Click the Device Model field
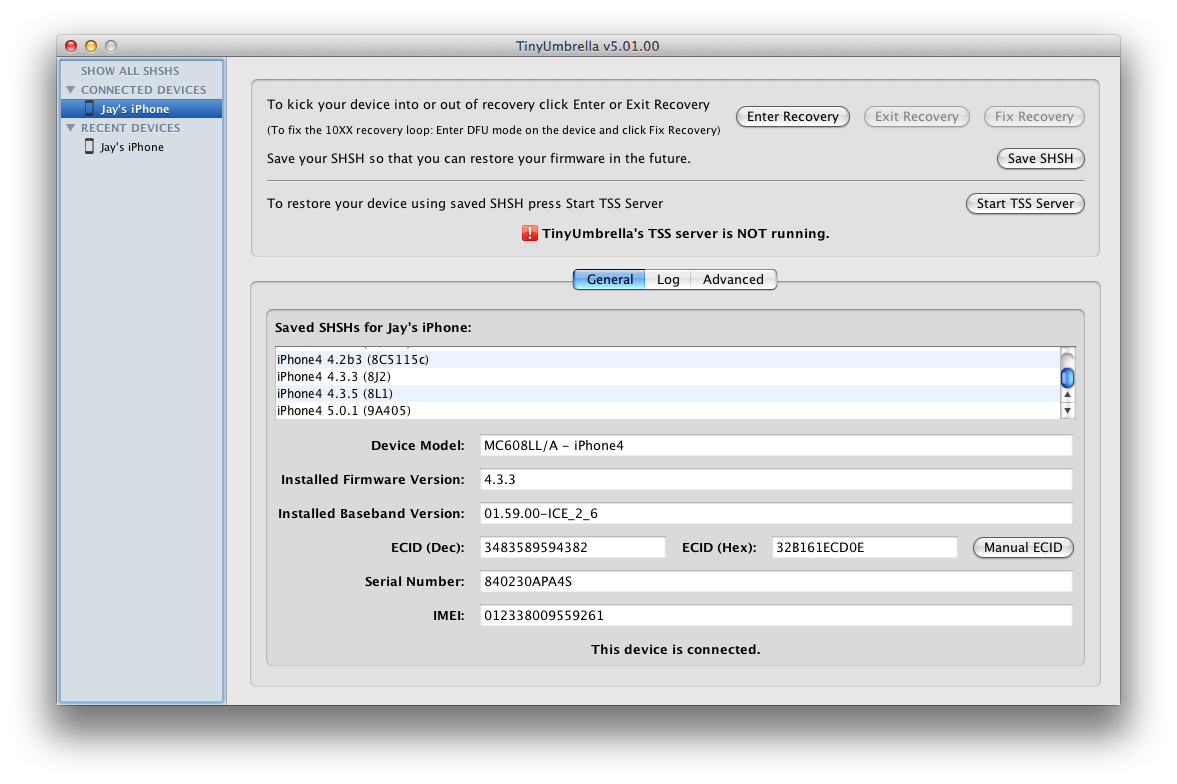 [x=776, y=445]
